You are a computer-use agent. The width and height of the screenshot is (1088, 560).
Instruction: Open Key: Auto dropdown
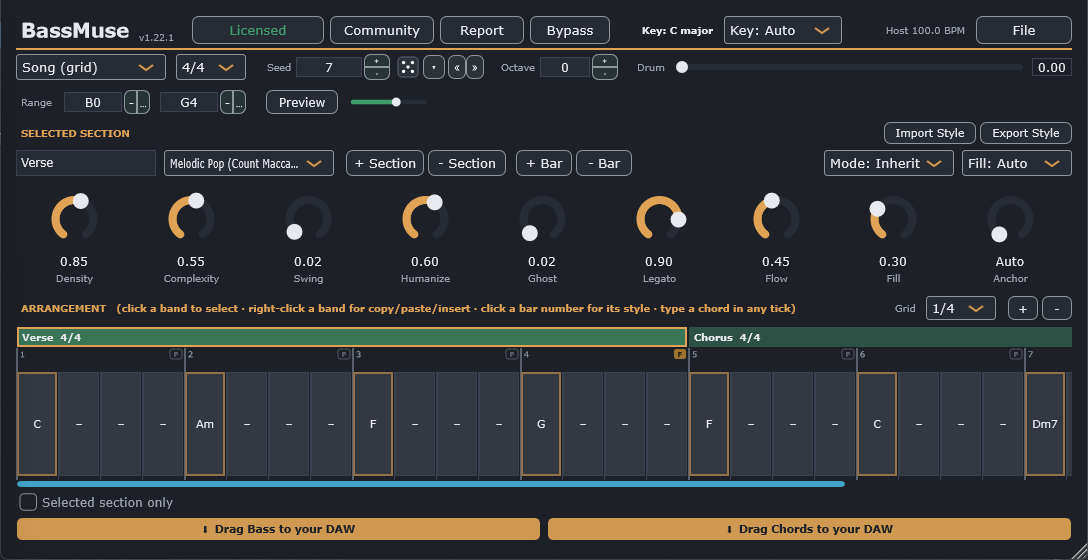[x=783, y=31]
